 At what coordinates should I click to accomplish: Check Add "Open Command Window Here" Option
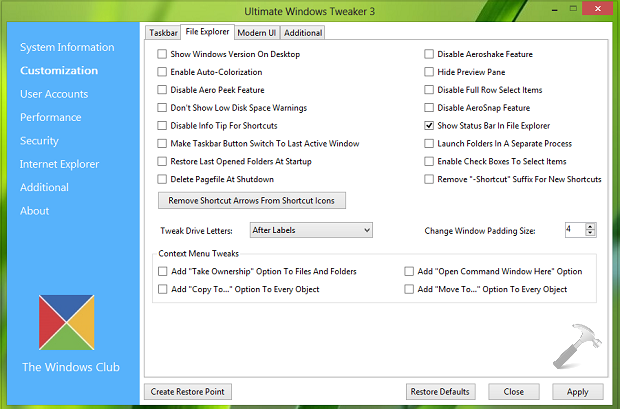(x=409, y=271)
